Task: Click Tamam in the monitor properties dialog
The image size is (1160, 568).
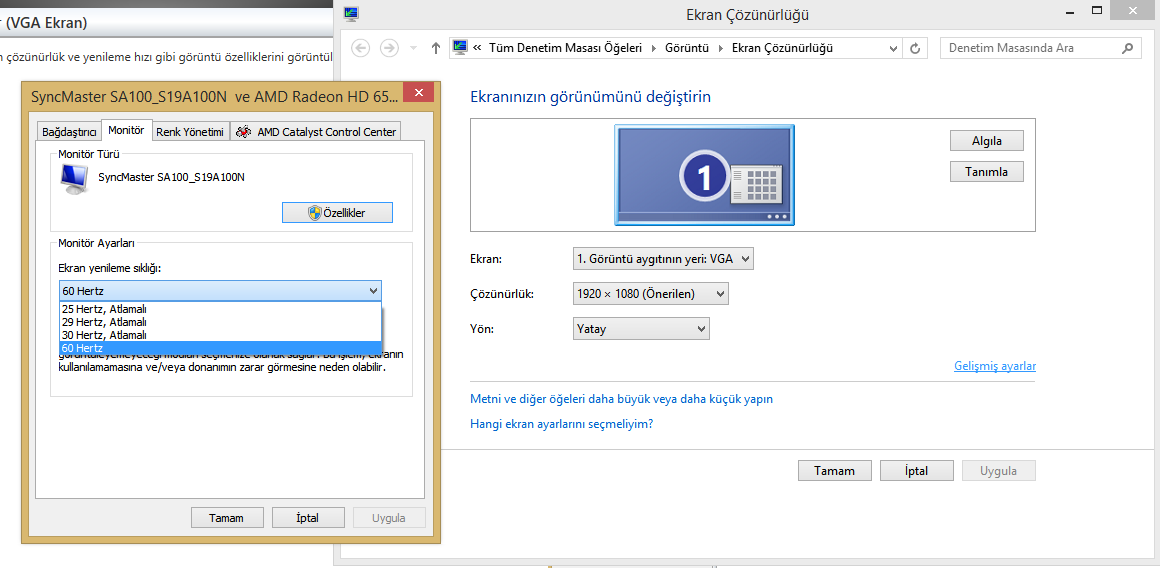Action: (226, 518)
